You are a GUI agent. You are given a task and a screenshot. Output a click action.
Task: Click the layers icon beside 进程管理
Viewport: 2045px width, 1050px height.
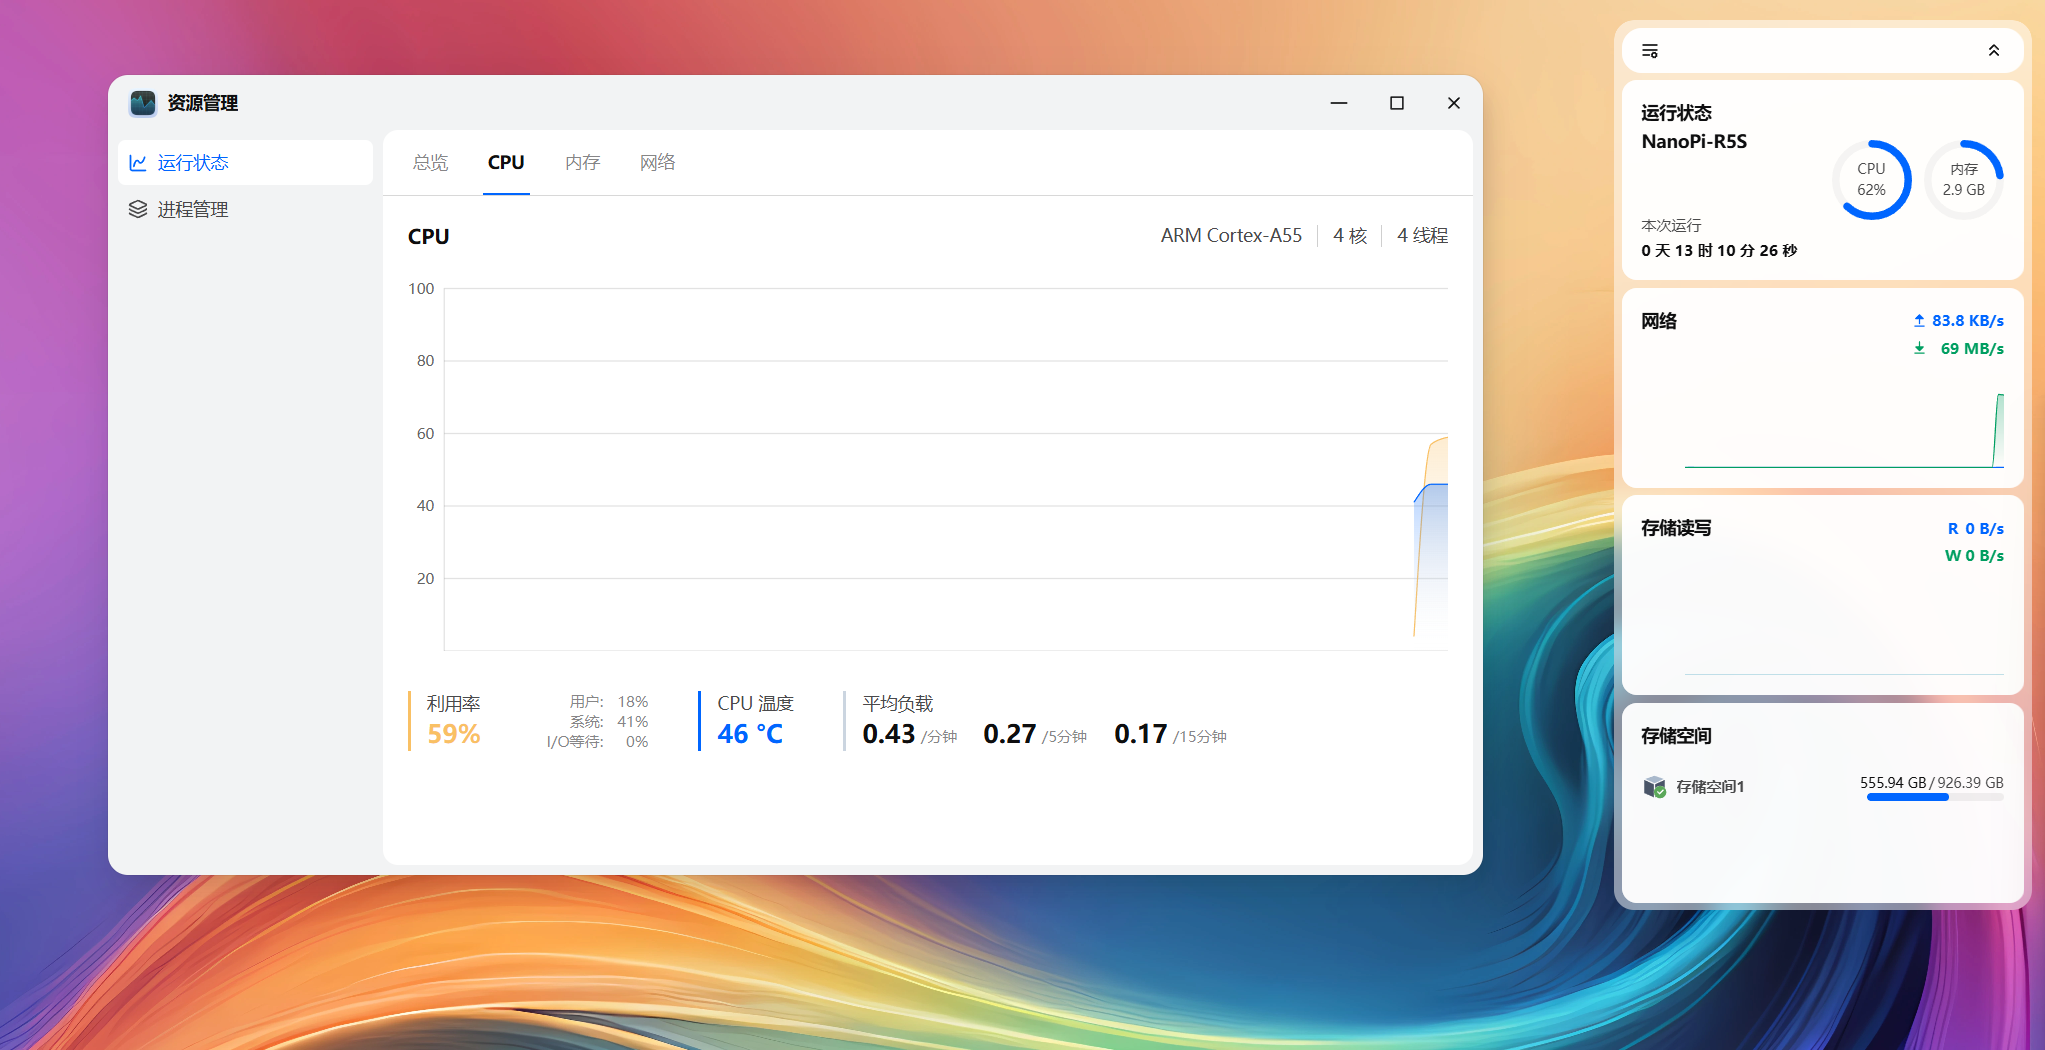coord(139,209)
